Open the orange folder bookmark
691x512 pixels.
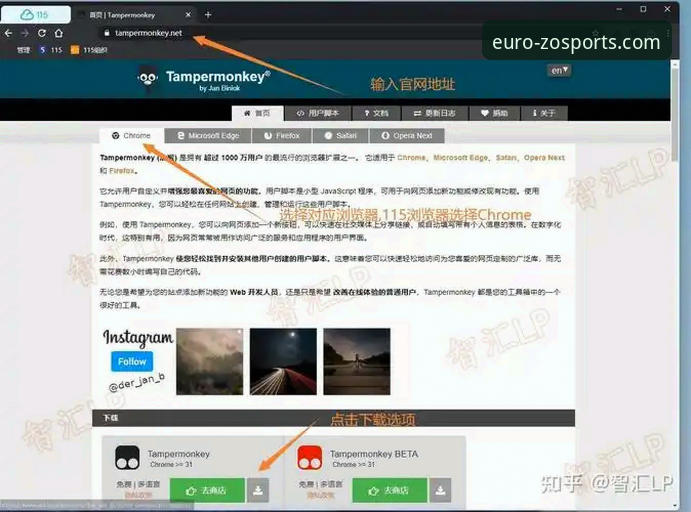(89, 50)
